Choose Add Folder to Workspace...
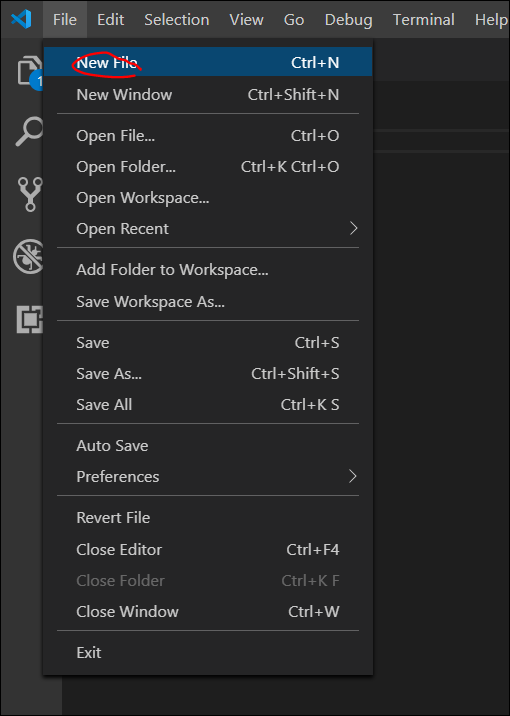The height and width of the screenshot is (716, 510). click(208, 270)
